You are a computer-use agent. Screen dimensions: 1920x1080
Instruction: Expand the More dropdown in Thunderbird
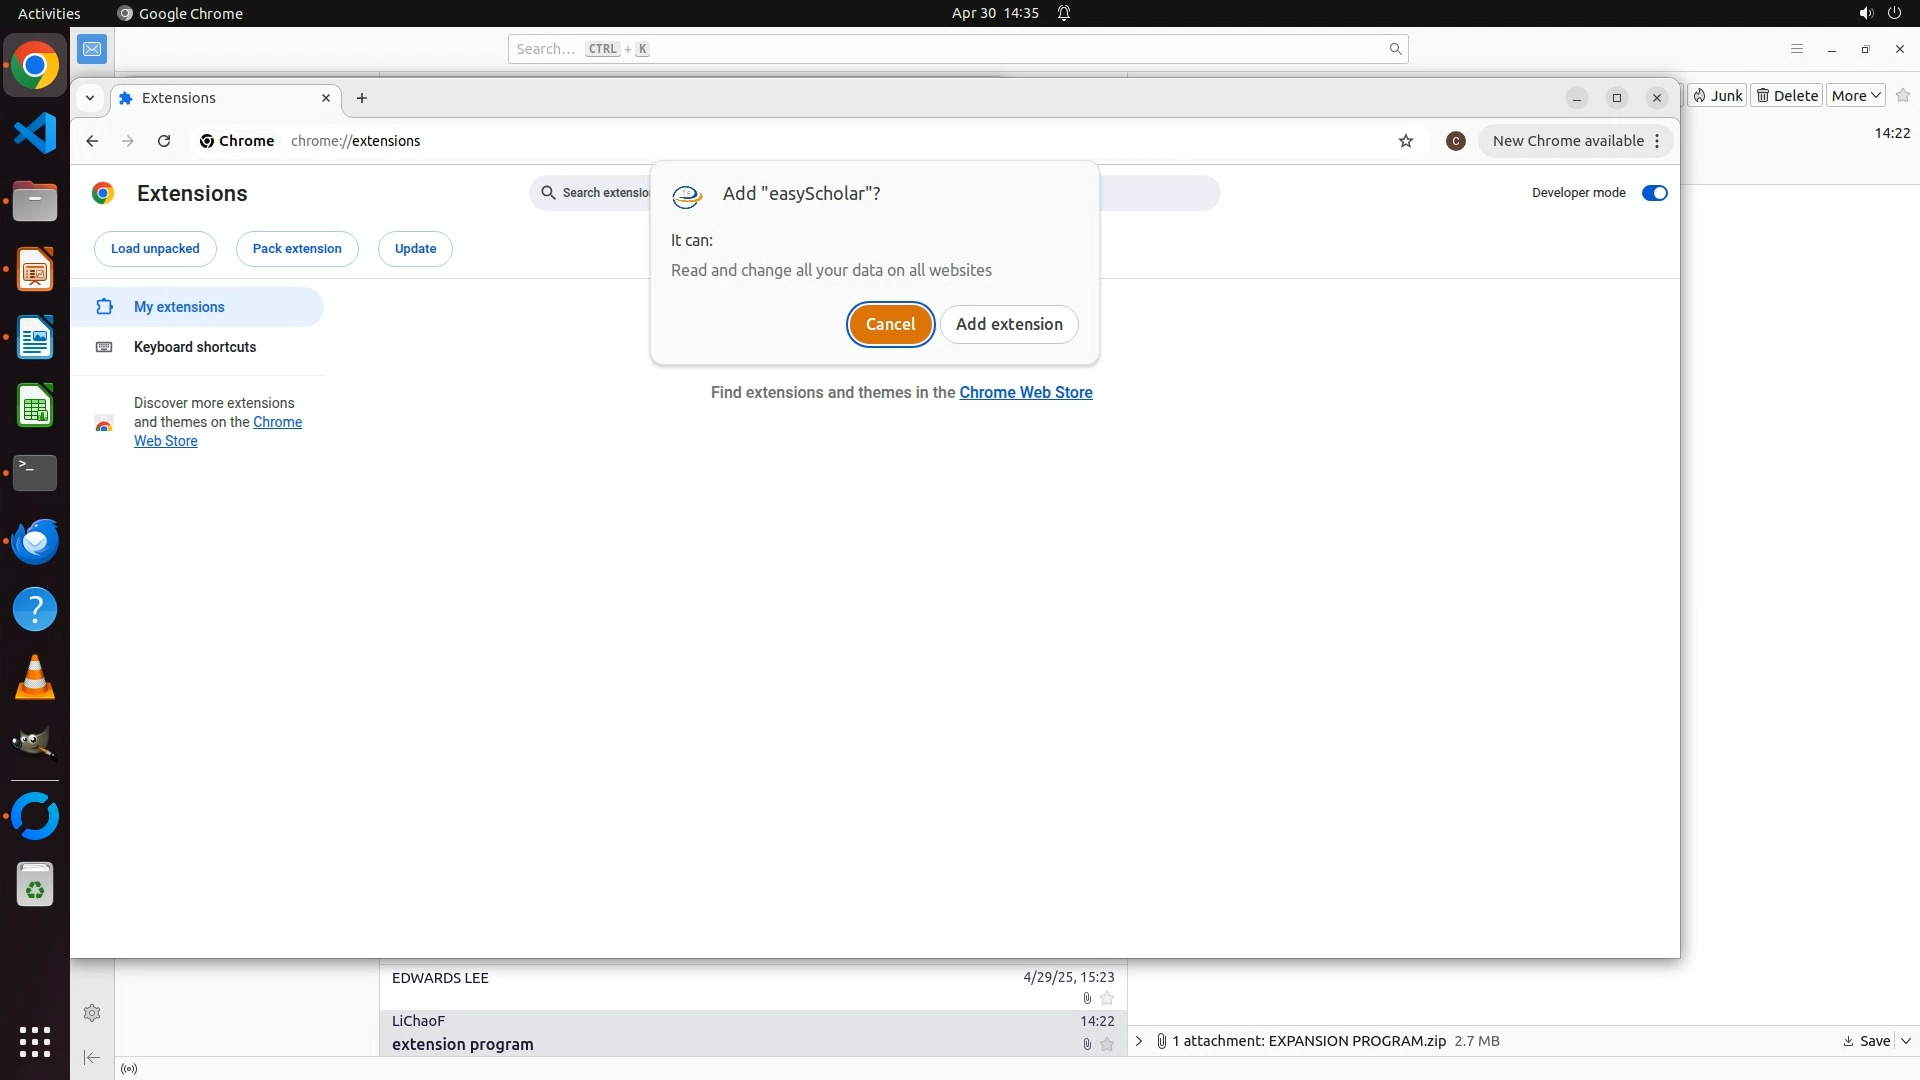click(1855, 96)
